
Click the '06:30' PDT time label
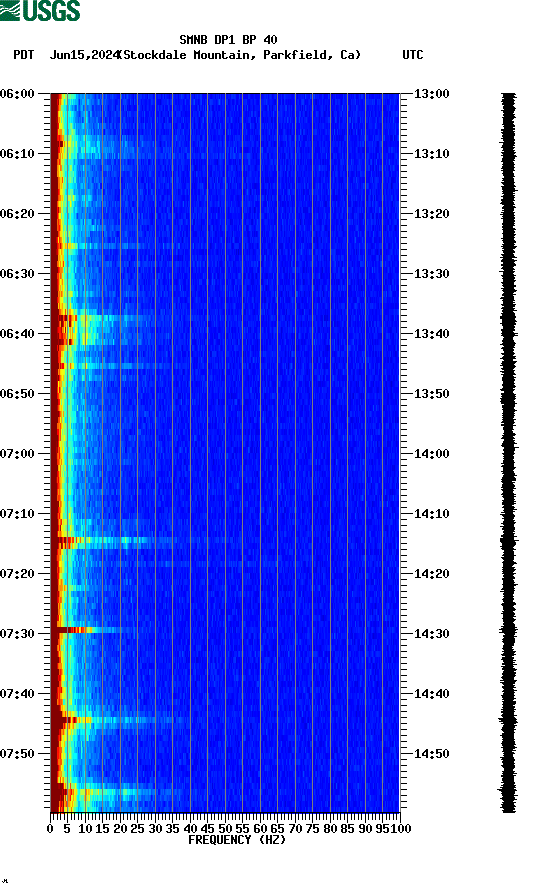17,274
